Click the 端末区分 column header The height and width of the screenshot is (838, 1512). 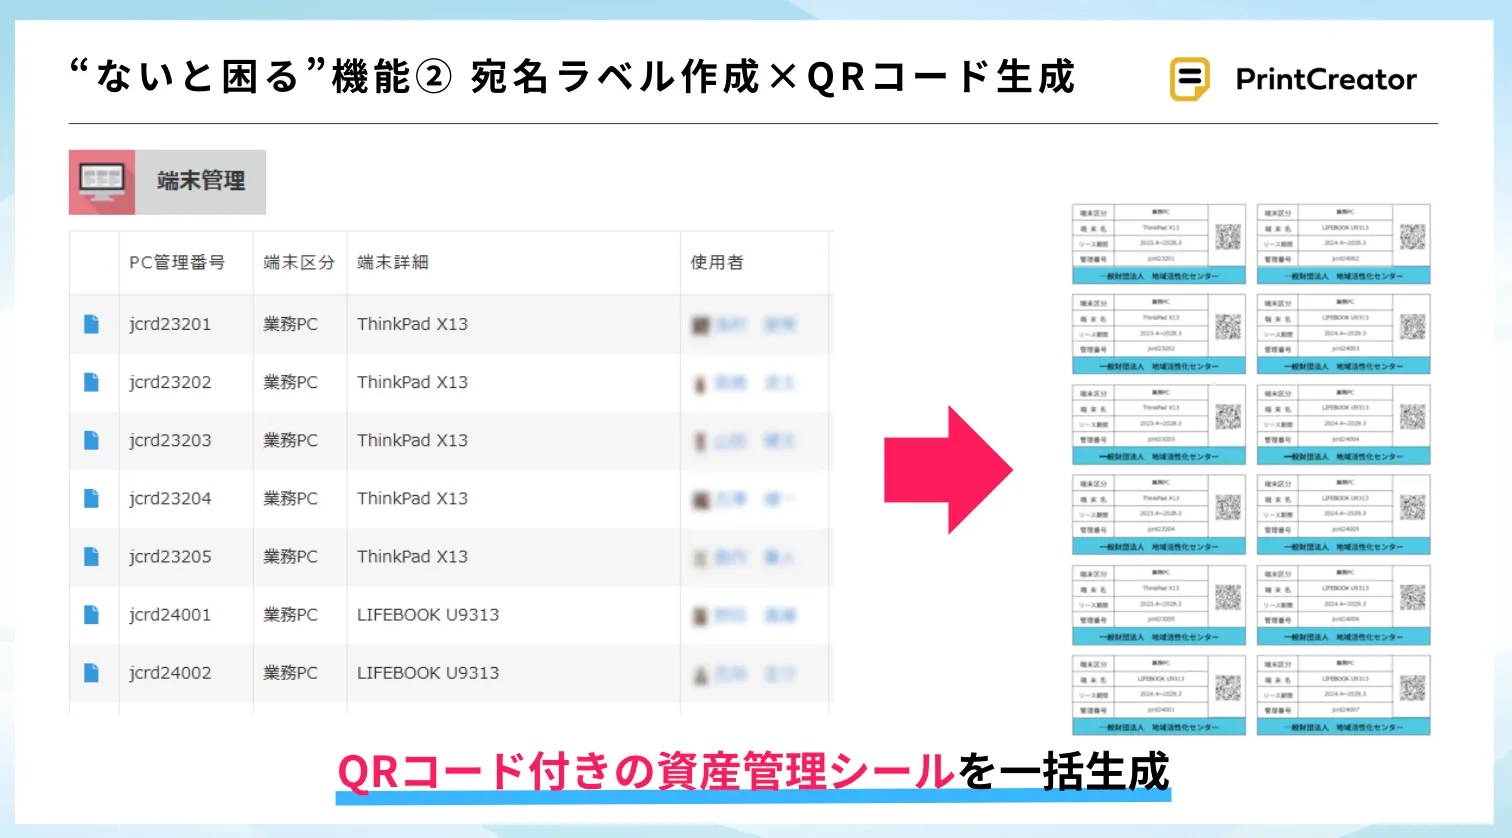(x=298, y=263)
